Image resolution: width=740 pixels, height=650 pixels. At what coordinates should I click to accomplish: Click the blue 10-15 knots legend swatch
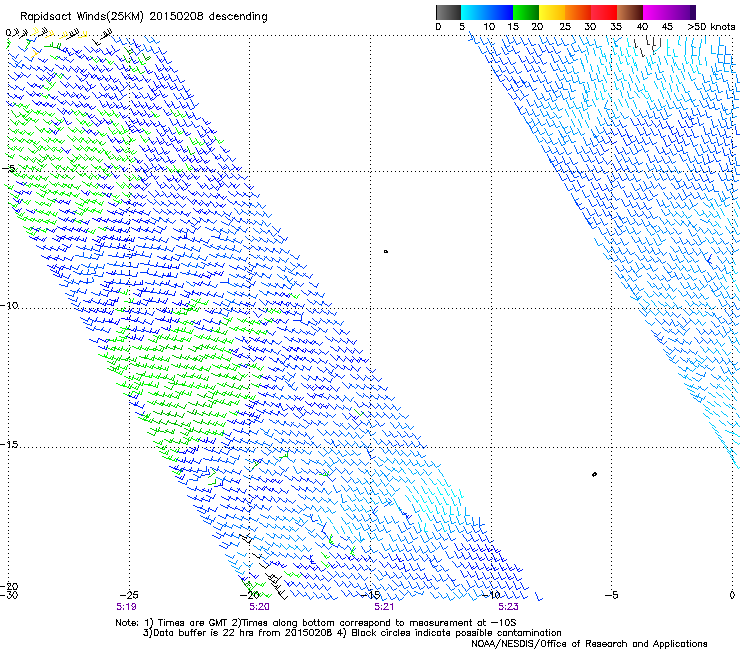pos(500,12)
